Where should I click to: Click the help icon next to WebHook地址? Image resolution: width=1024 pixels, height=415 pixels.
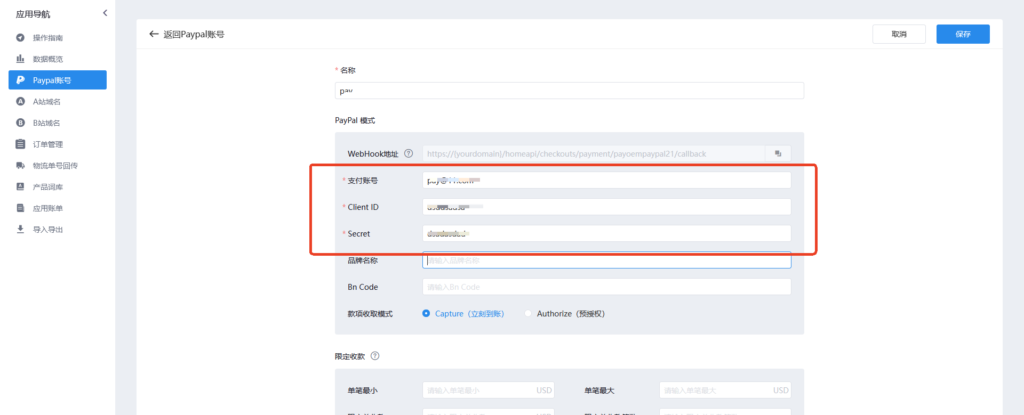pos(408,154)
